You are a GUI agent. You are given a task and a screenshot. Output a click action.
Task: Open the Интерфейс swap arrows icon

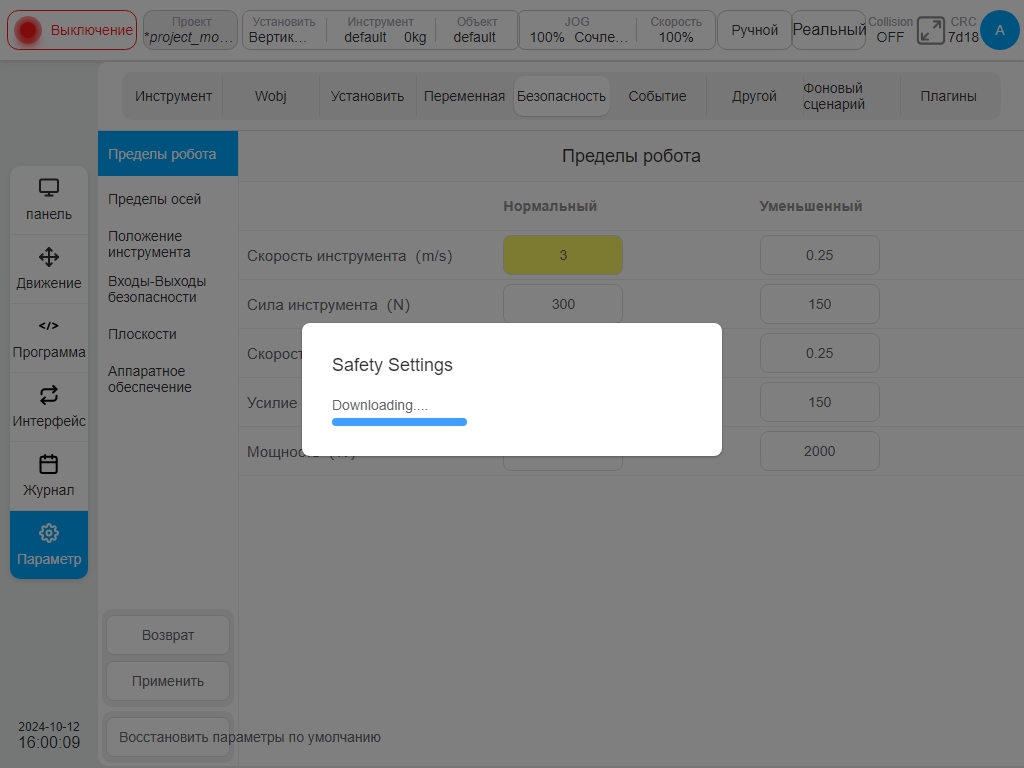(49, 394)
